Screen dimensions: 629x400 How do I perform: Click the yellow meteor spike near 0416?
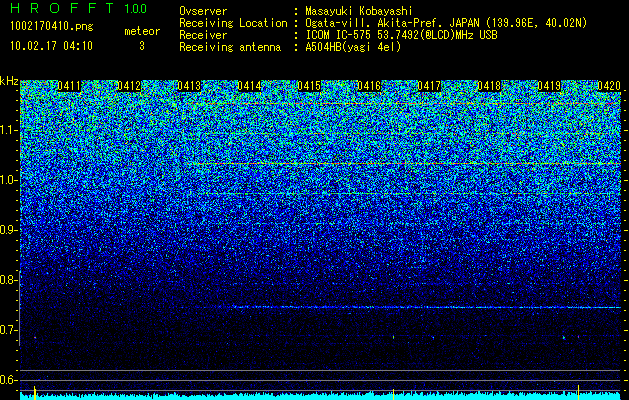coord(394,394)
